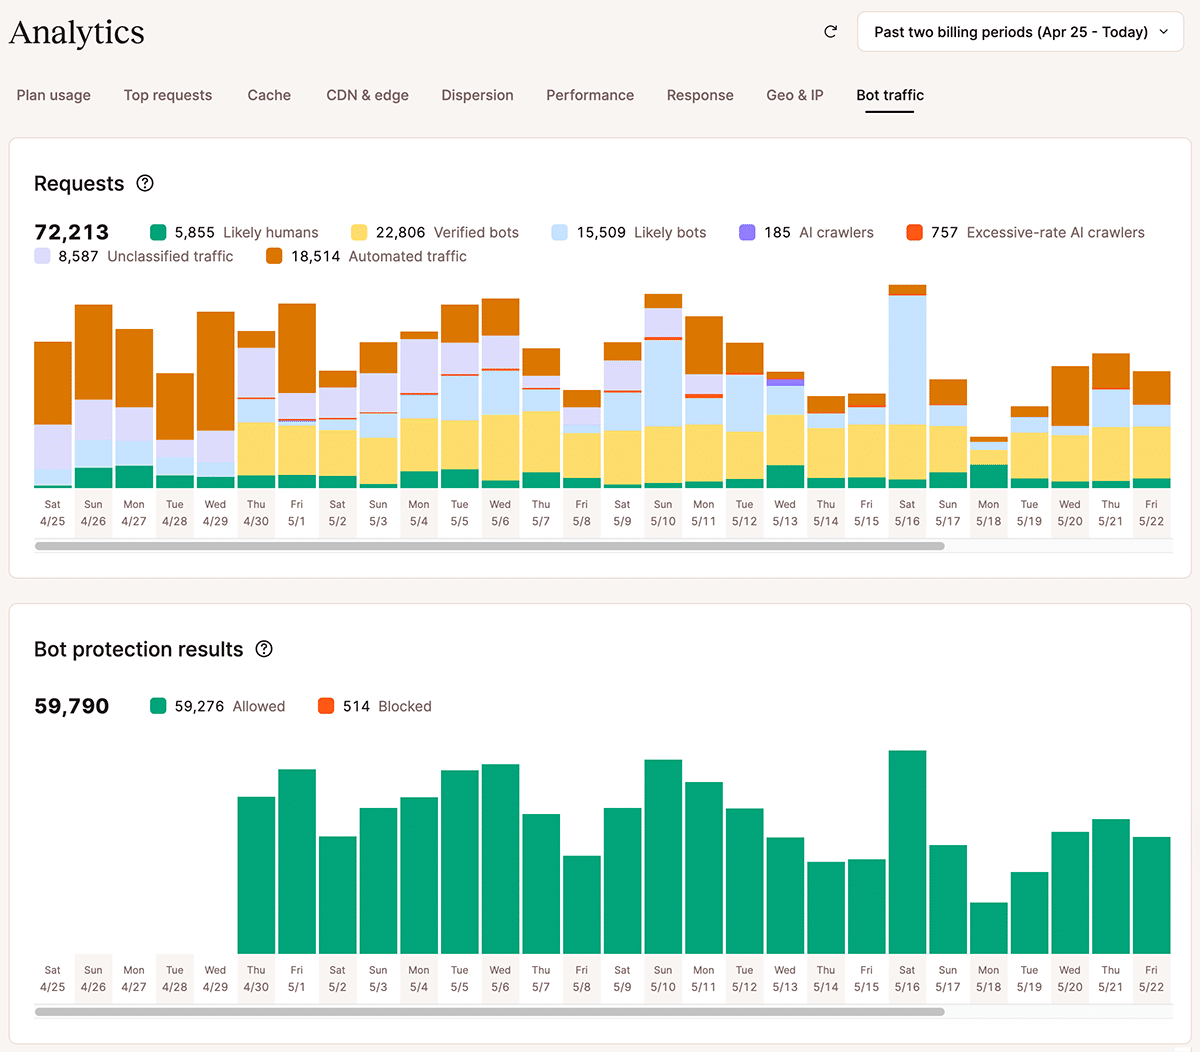Click the 'Sat 4/25' axis label in Bot protection chart
The width and height of the screenshot is (1200, 1052).
53,979
